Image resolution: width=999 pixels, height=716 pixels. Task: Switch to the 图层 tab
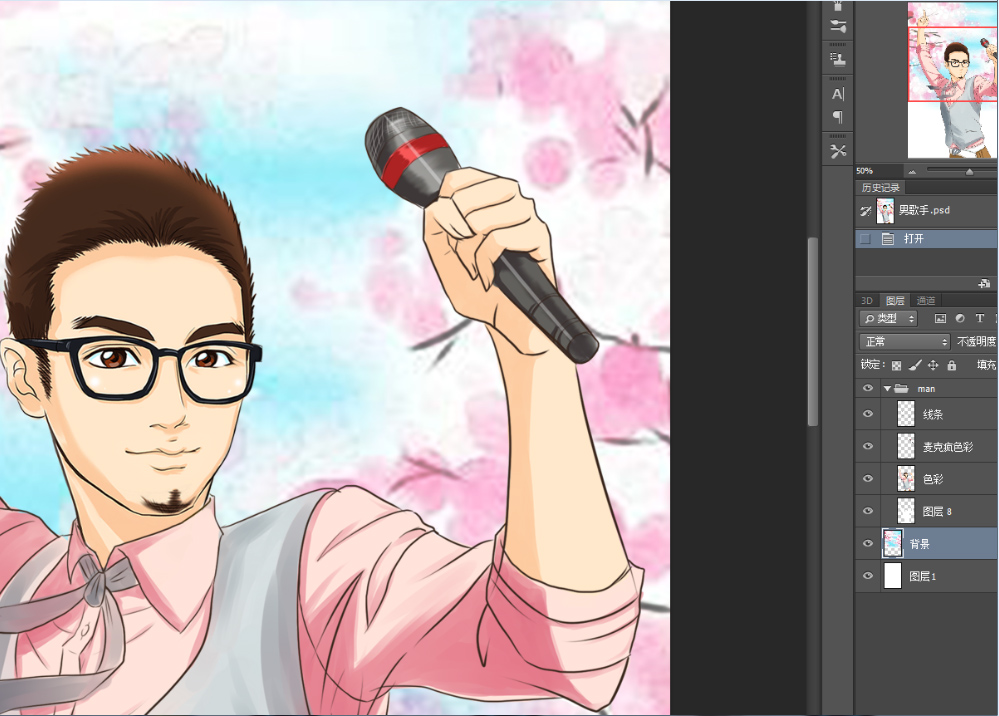point(895,301)
